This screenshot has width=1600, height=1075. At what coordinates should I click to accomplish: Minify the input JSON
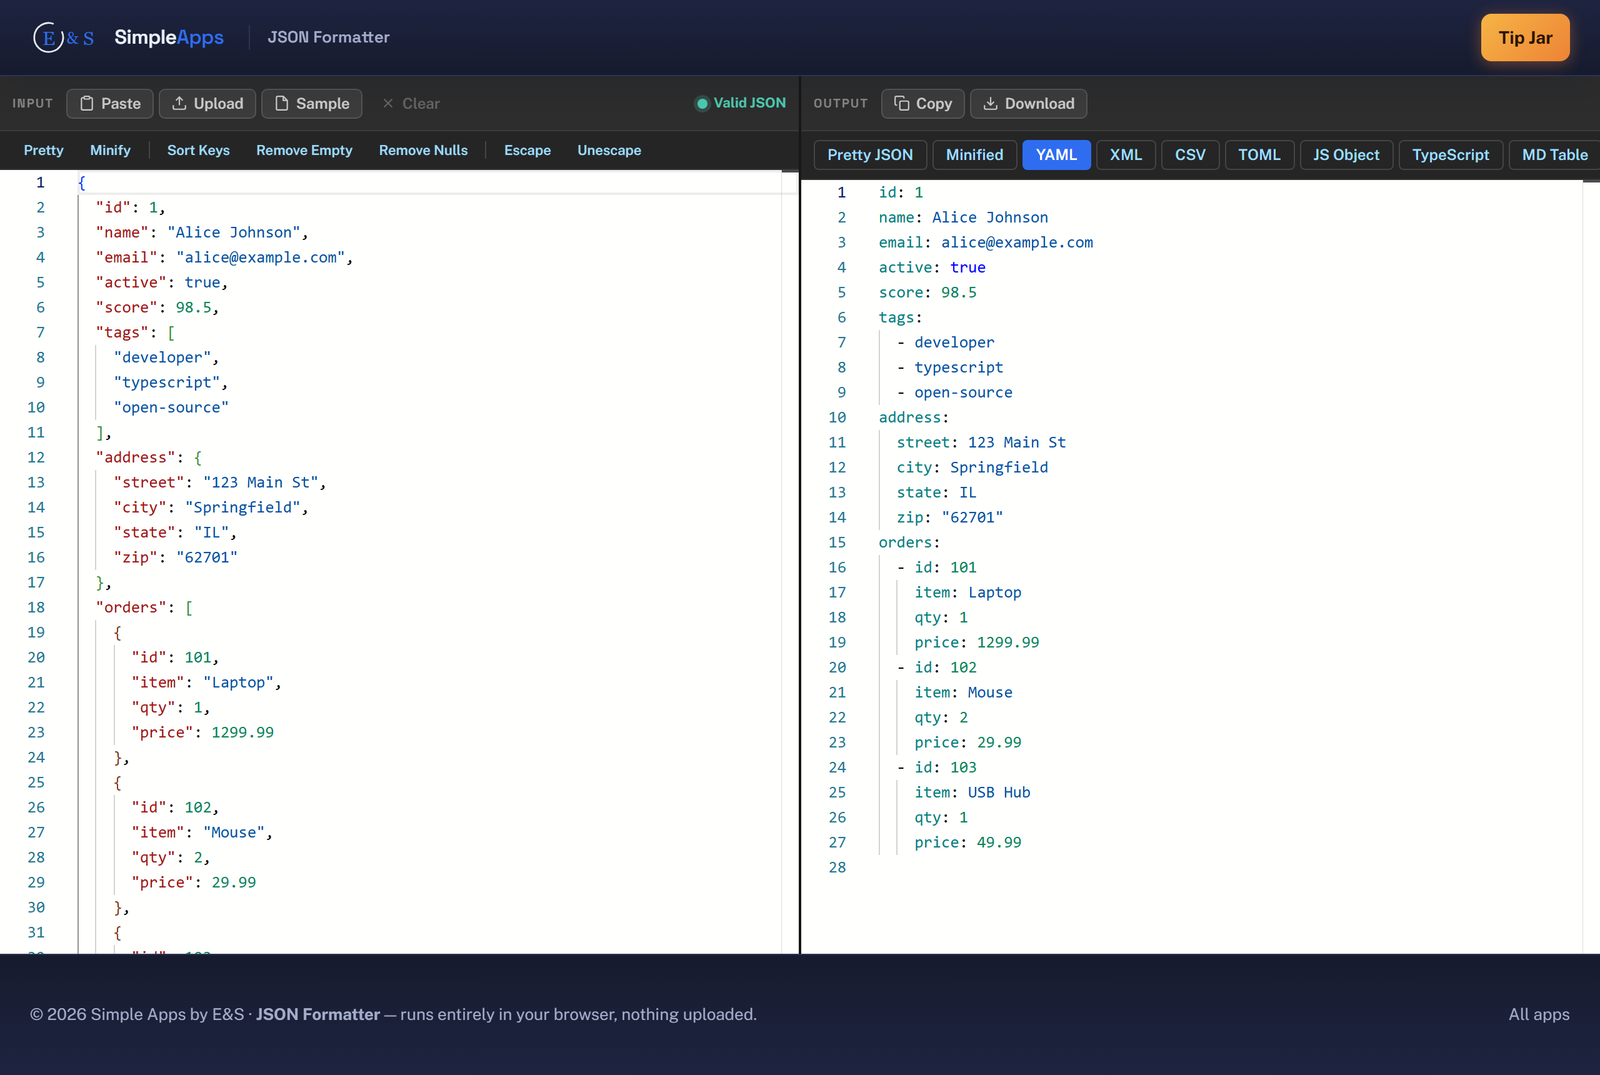click(x=110, y=150)
